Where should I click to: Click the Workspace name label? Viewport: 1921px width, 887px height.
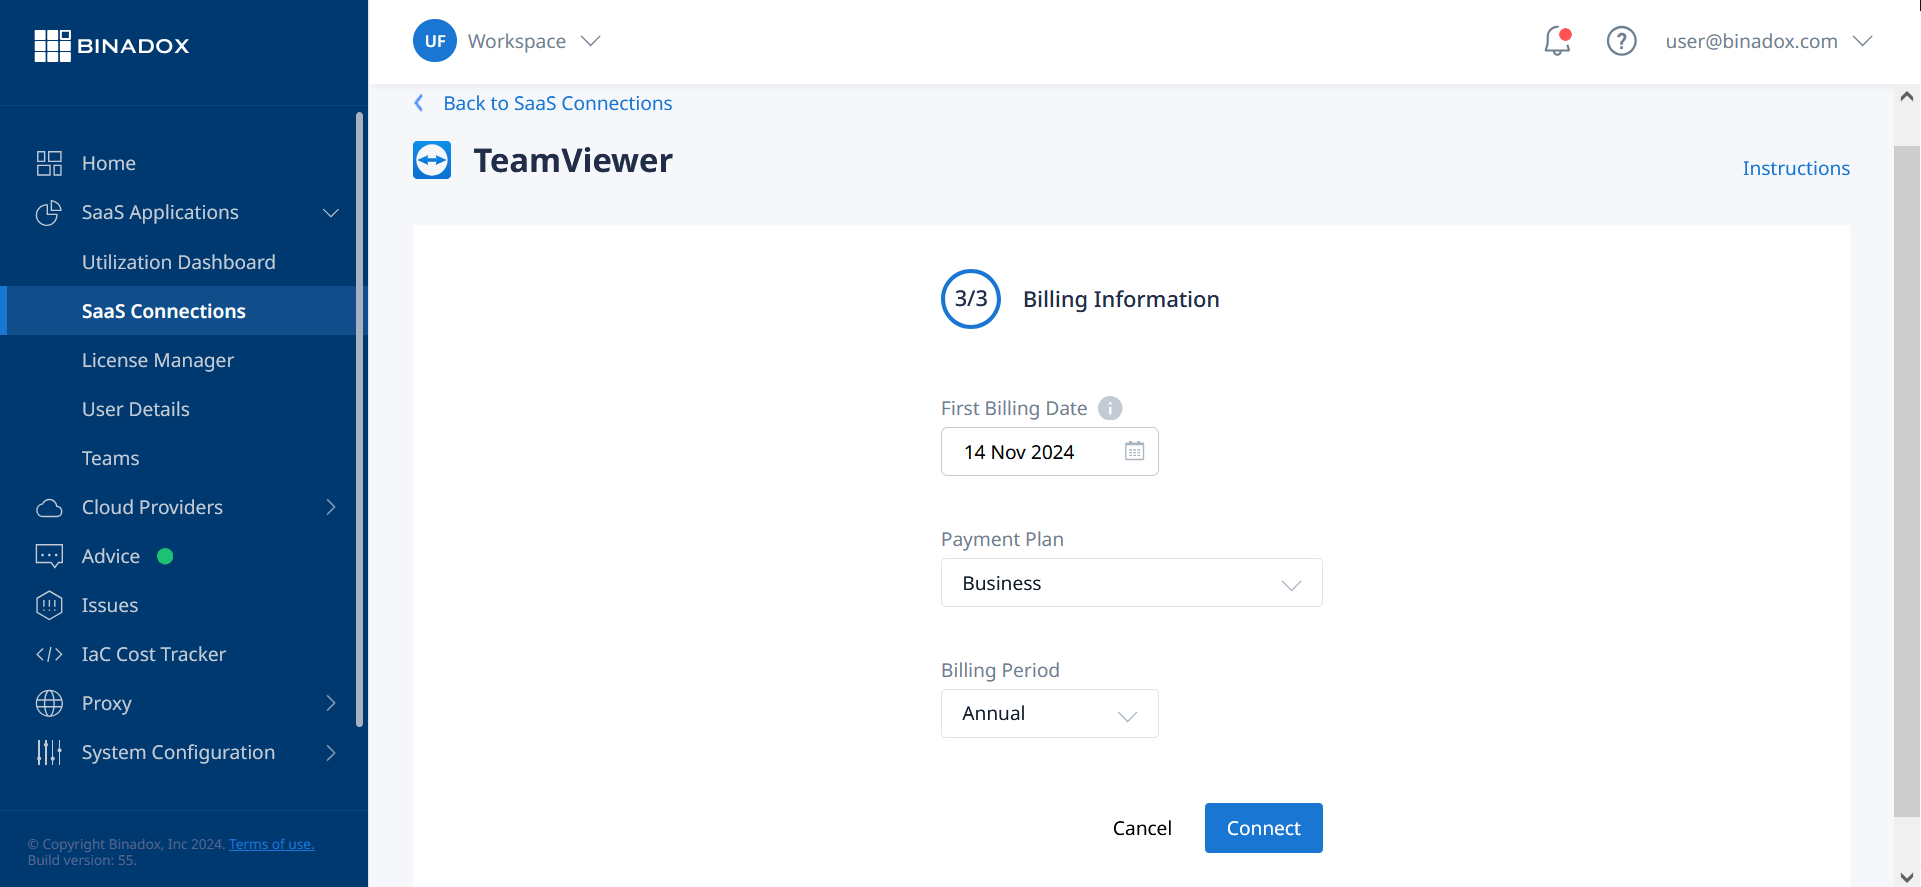(x=516, y=41)
